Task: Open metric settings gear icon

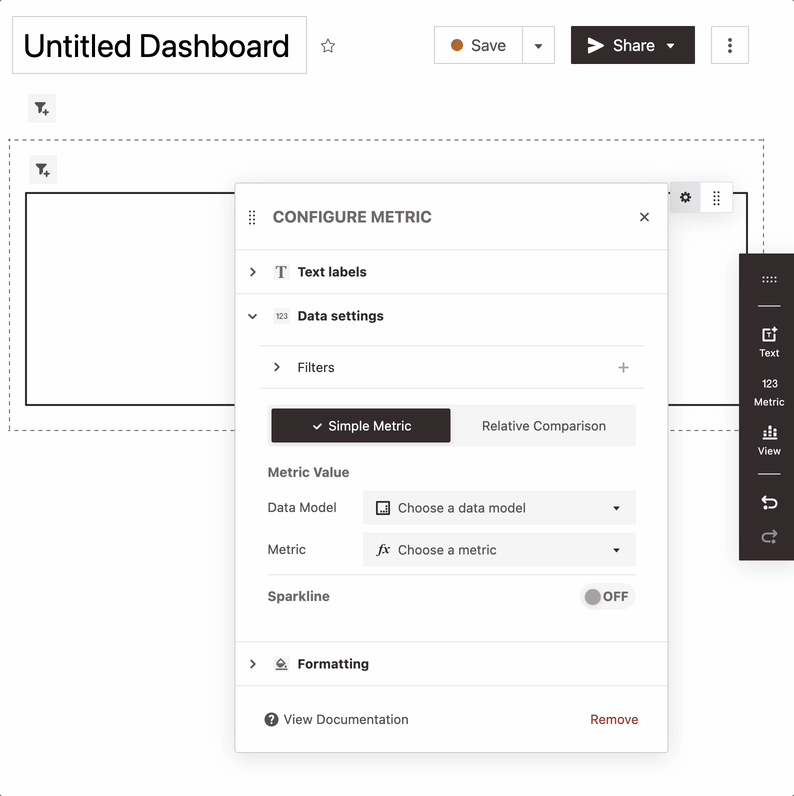Action: click(685, 197)
